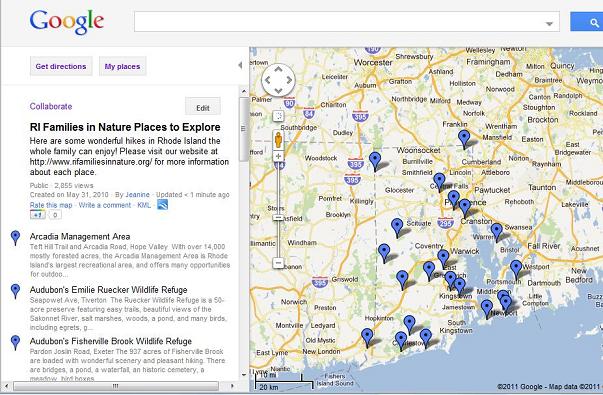Click the Collaborate link
This screenshot has height=395, width=603.
51,107
